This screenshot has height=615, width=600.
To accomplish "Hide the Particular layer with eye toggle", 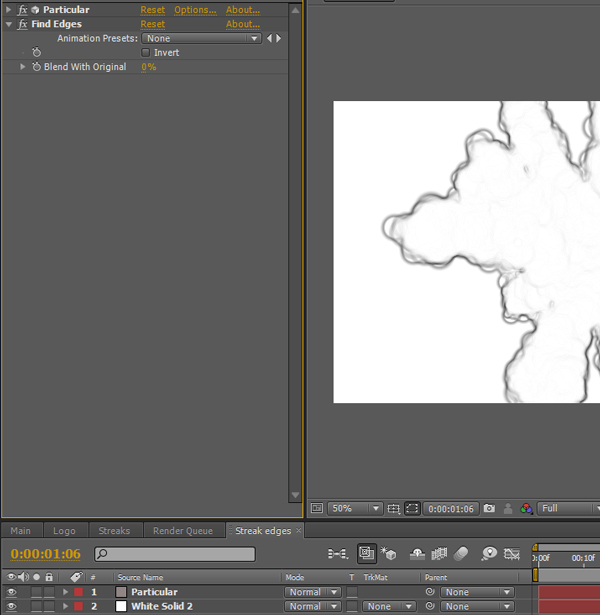I will point(12,592).
